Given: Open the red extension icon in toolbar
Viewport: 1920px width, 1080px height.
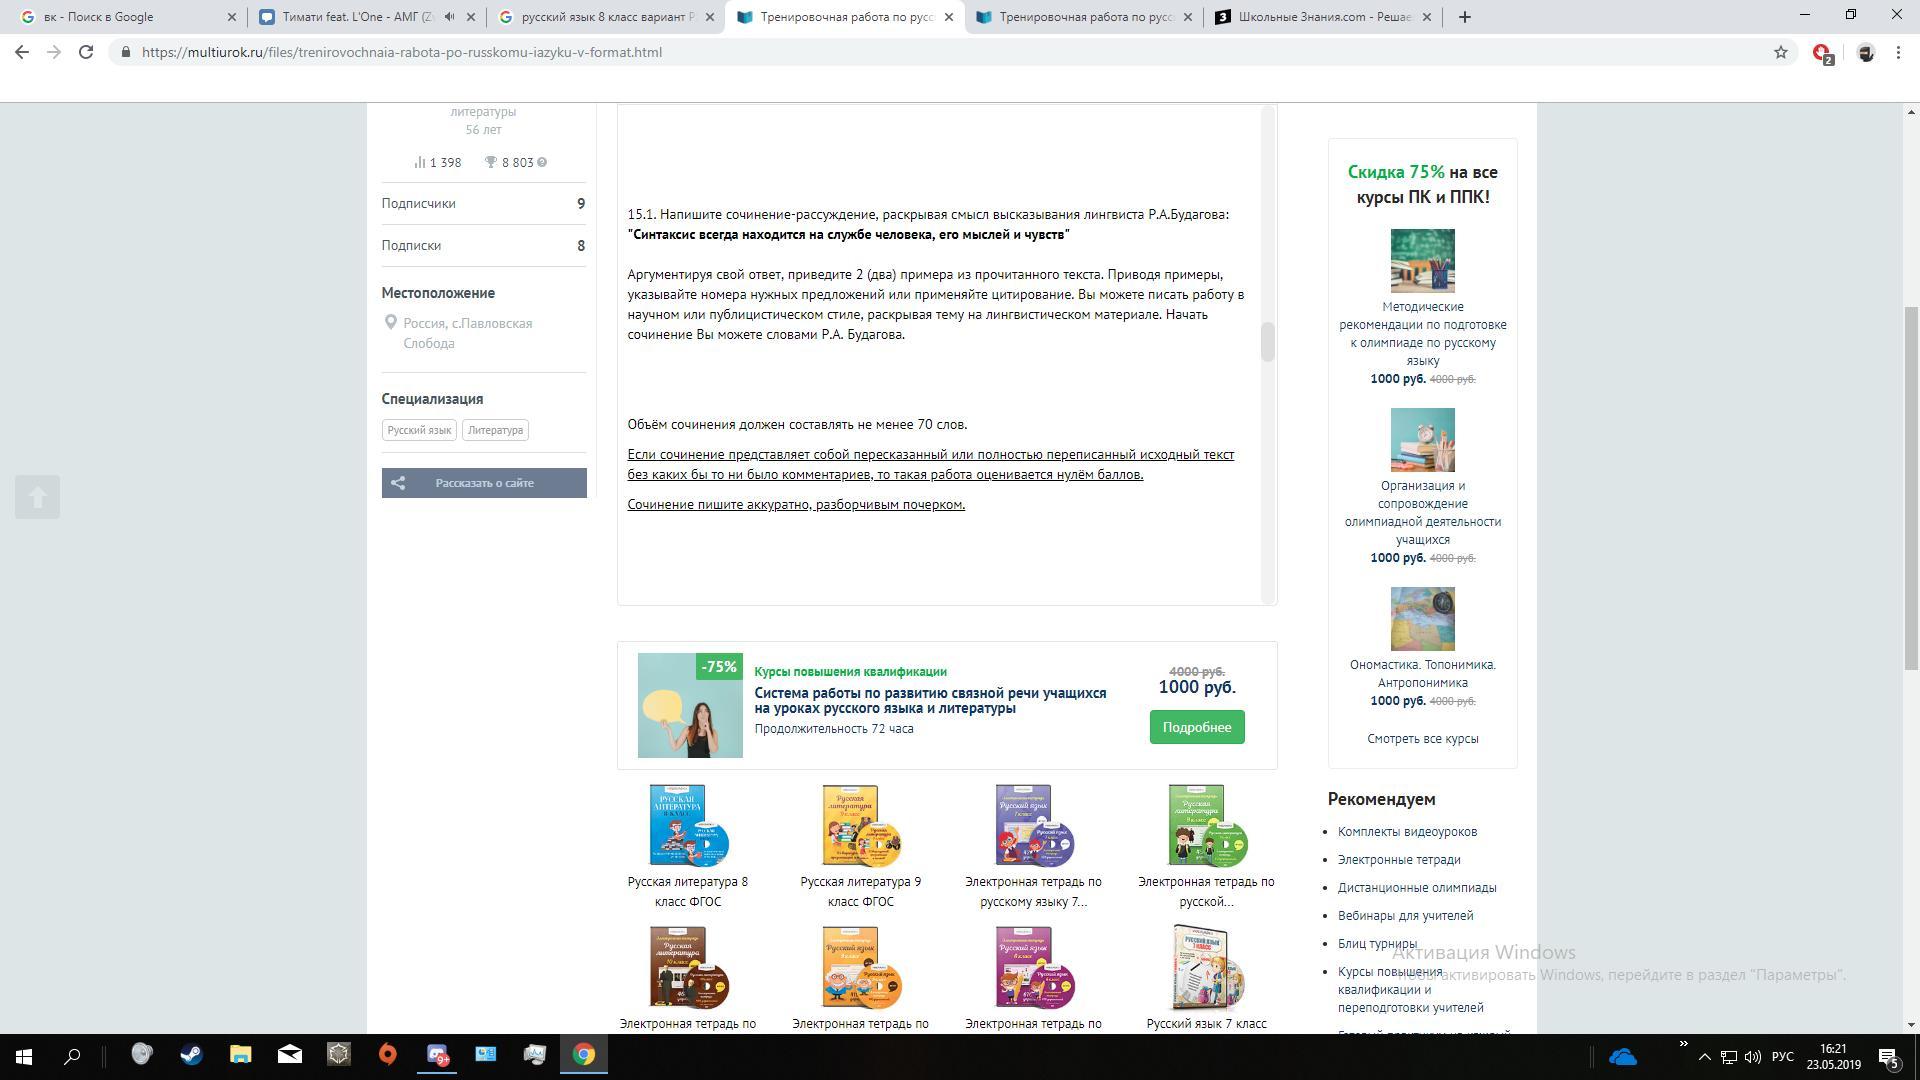Looking at the screenshot, I should (1822, 53).
